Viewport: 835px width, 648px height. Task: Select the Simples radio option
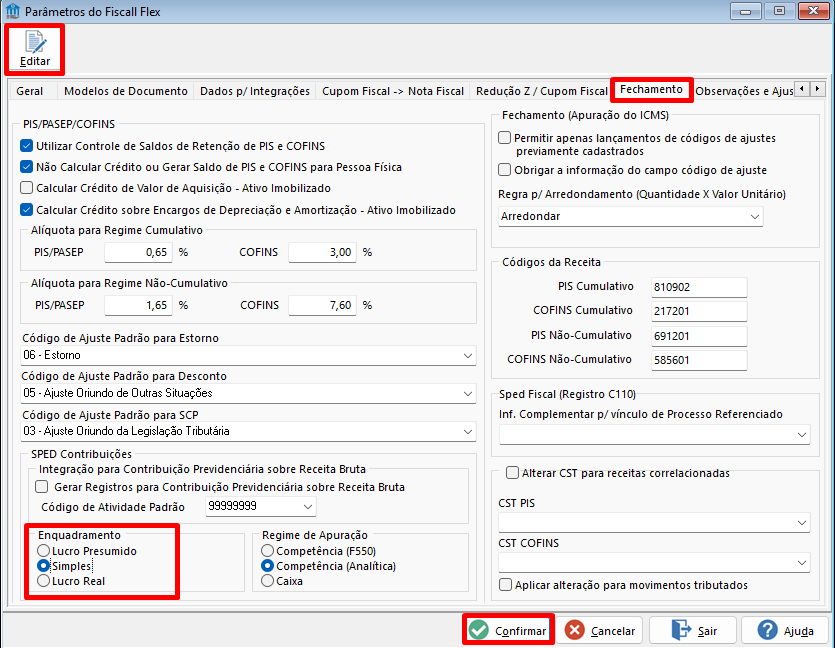(x=44, y=565)
